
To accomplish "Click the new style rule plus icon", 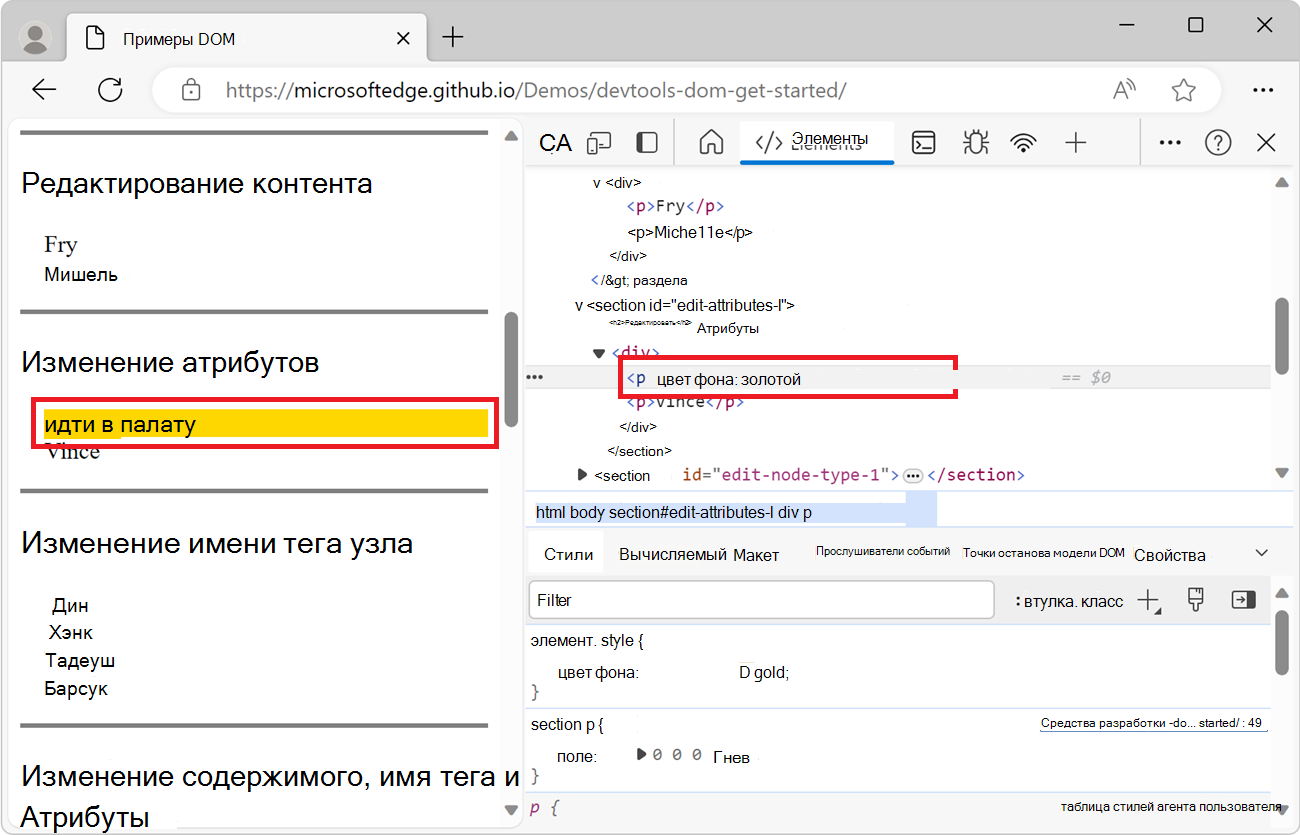I will pyautogui.click(x=1146, y=600).
